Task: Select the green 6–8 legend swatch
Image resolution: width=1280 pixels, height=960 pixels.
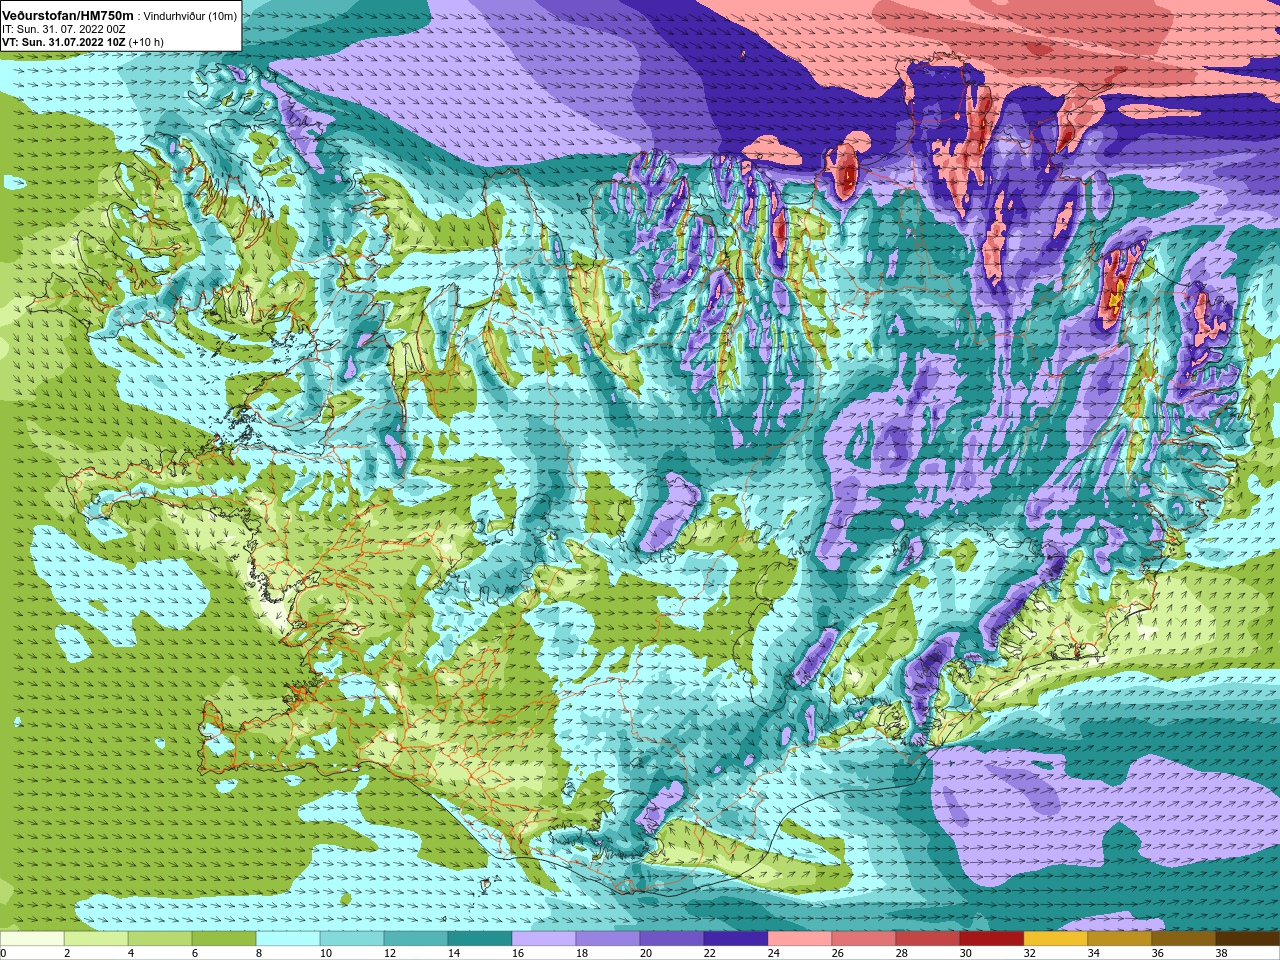Action: [224, 939]
